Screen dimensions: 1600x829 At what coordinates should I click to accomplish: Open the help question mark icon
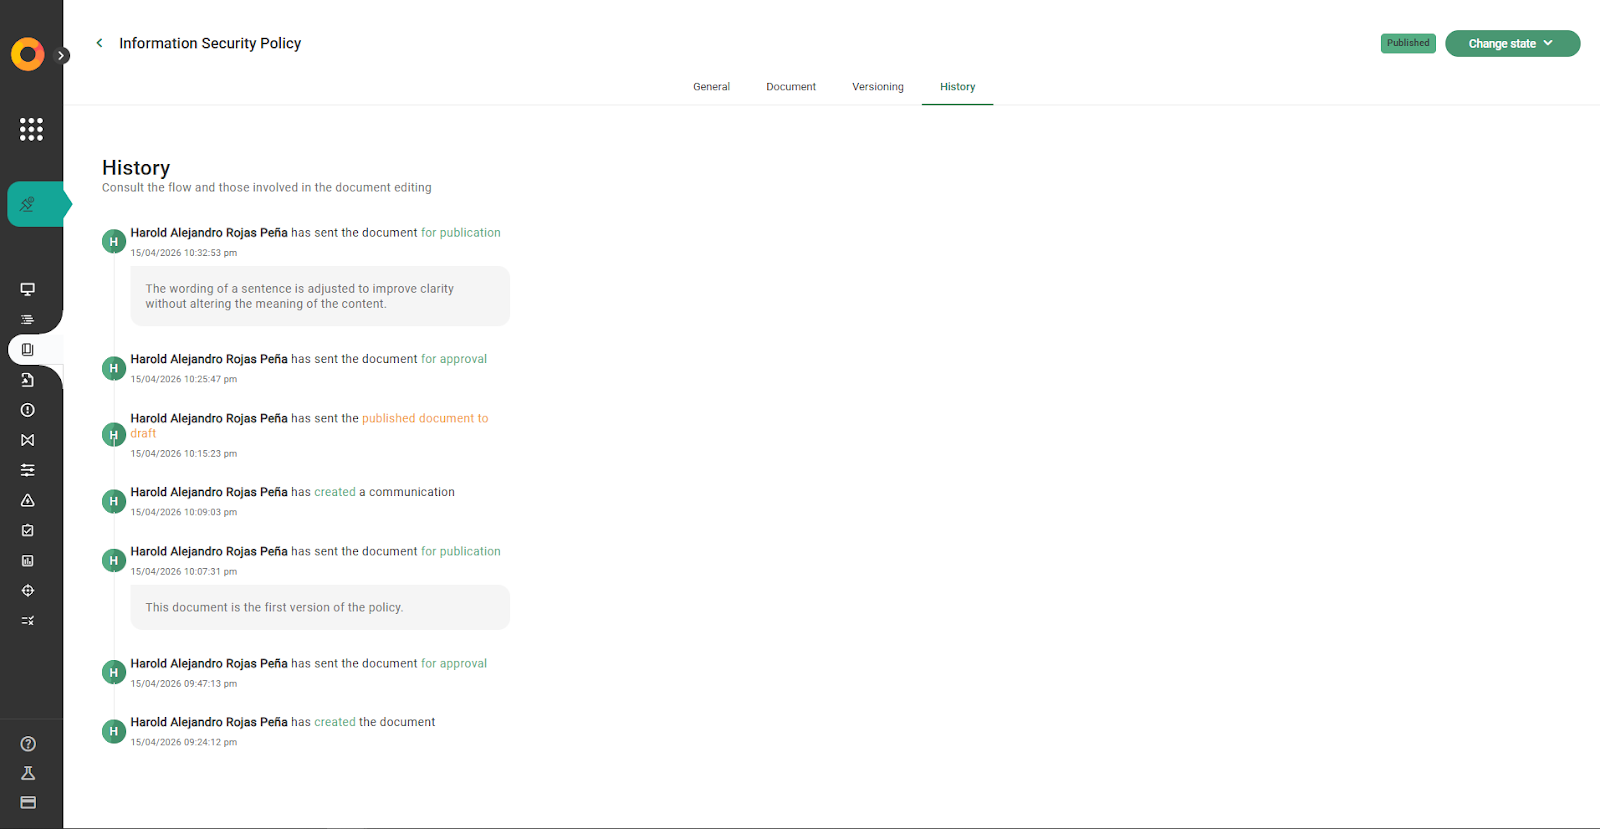[28, 744]
